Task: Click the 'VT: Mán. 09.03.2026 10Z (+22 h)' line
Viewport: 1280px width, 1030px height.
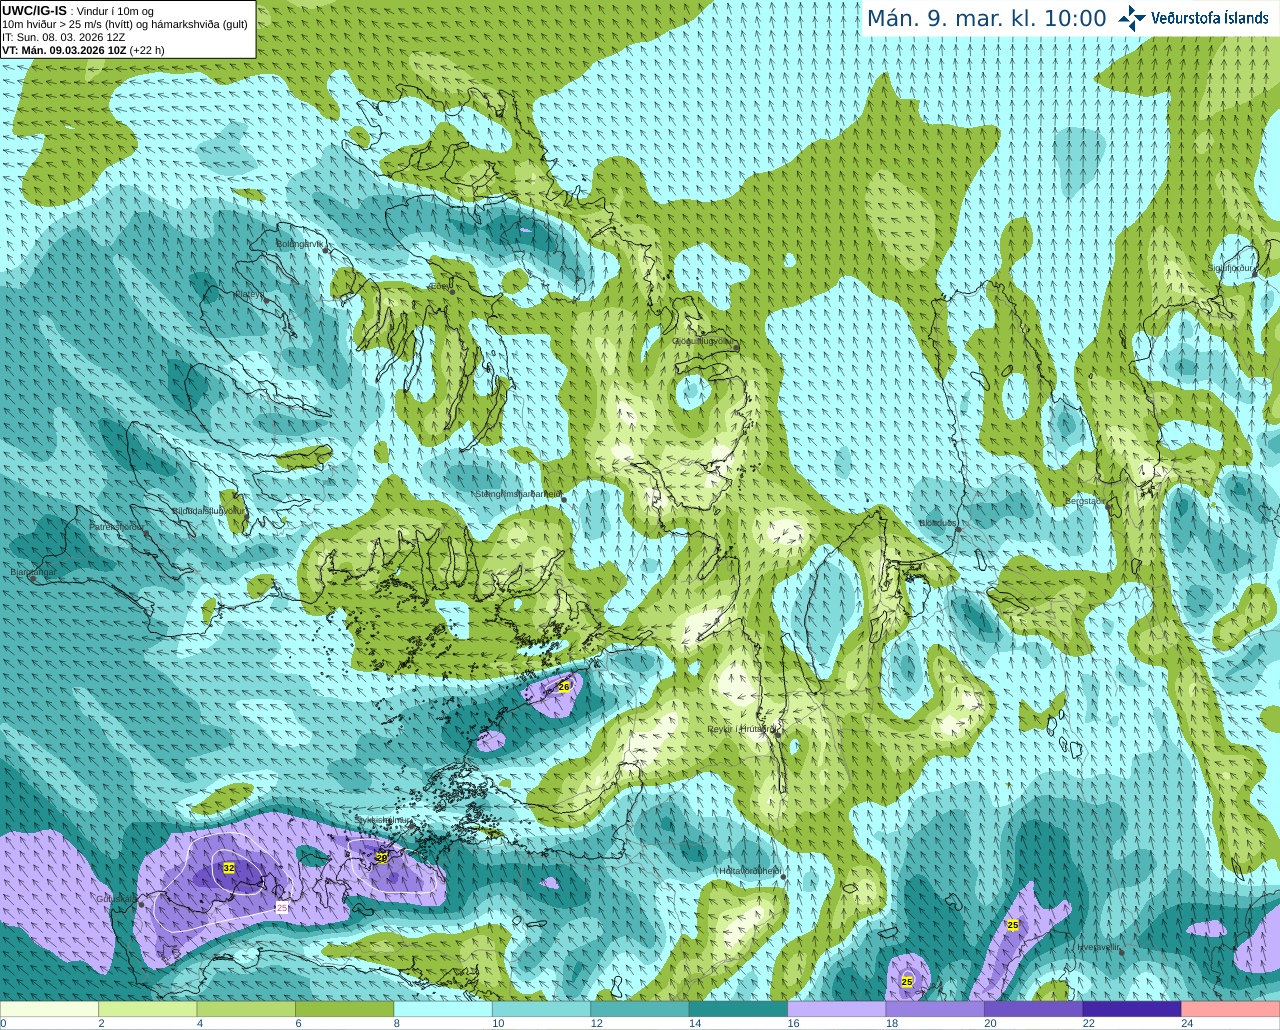Action: (x=83, y=50)
